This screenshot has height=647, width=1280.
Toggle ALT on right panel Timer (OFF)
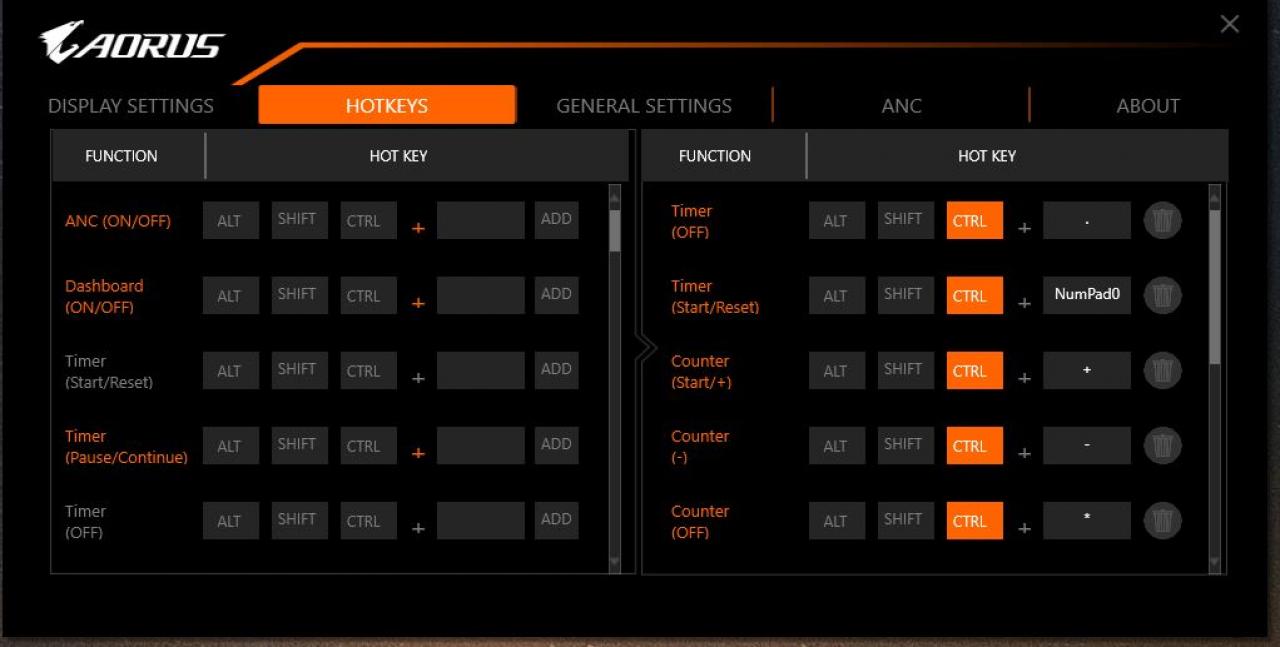(837, 221)
